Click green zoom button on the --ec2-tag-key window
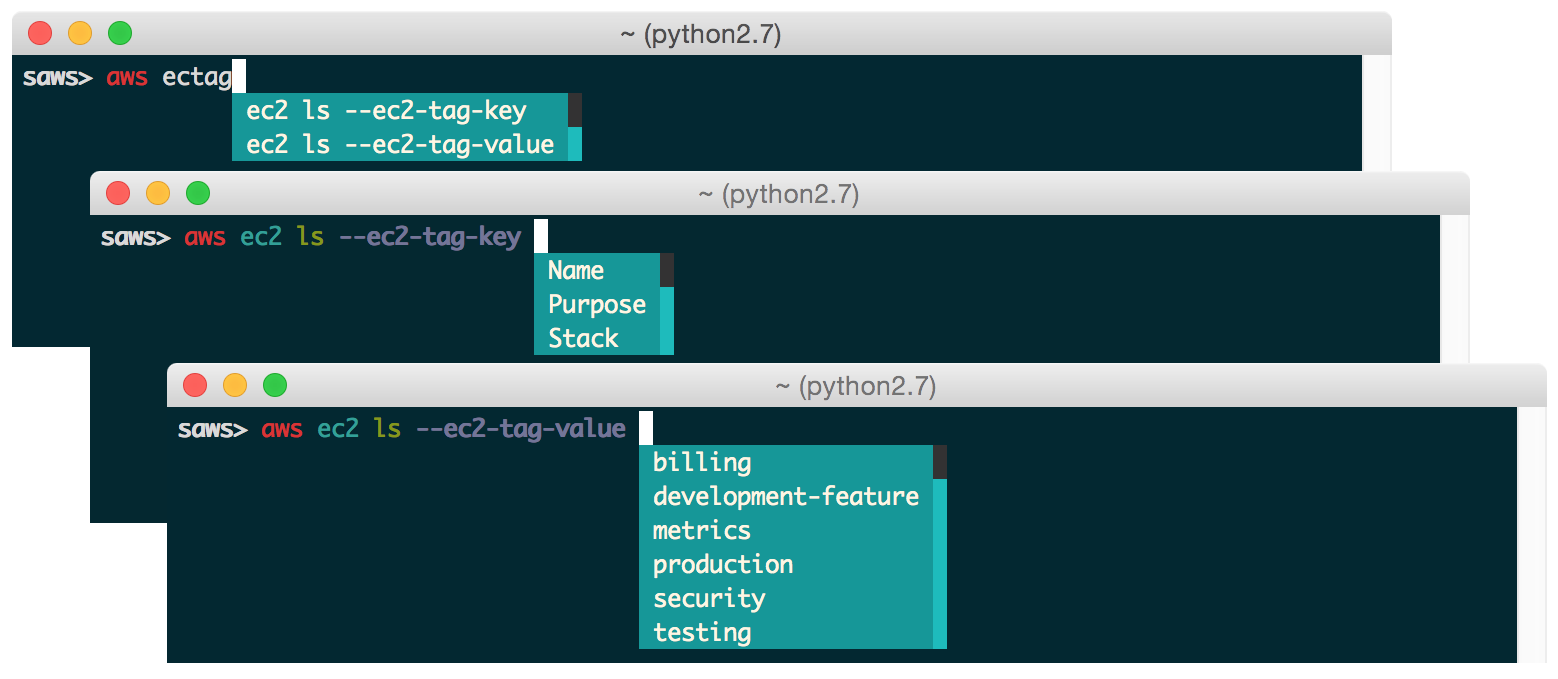The height and width of the screenshot is (679, 1558). pos(198,193)
